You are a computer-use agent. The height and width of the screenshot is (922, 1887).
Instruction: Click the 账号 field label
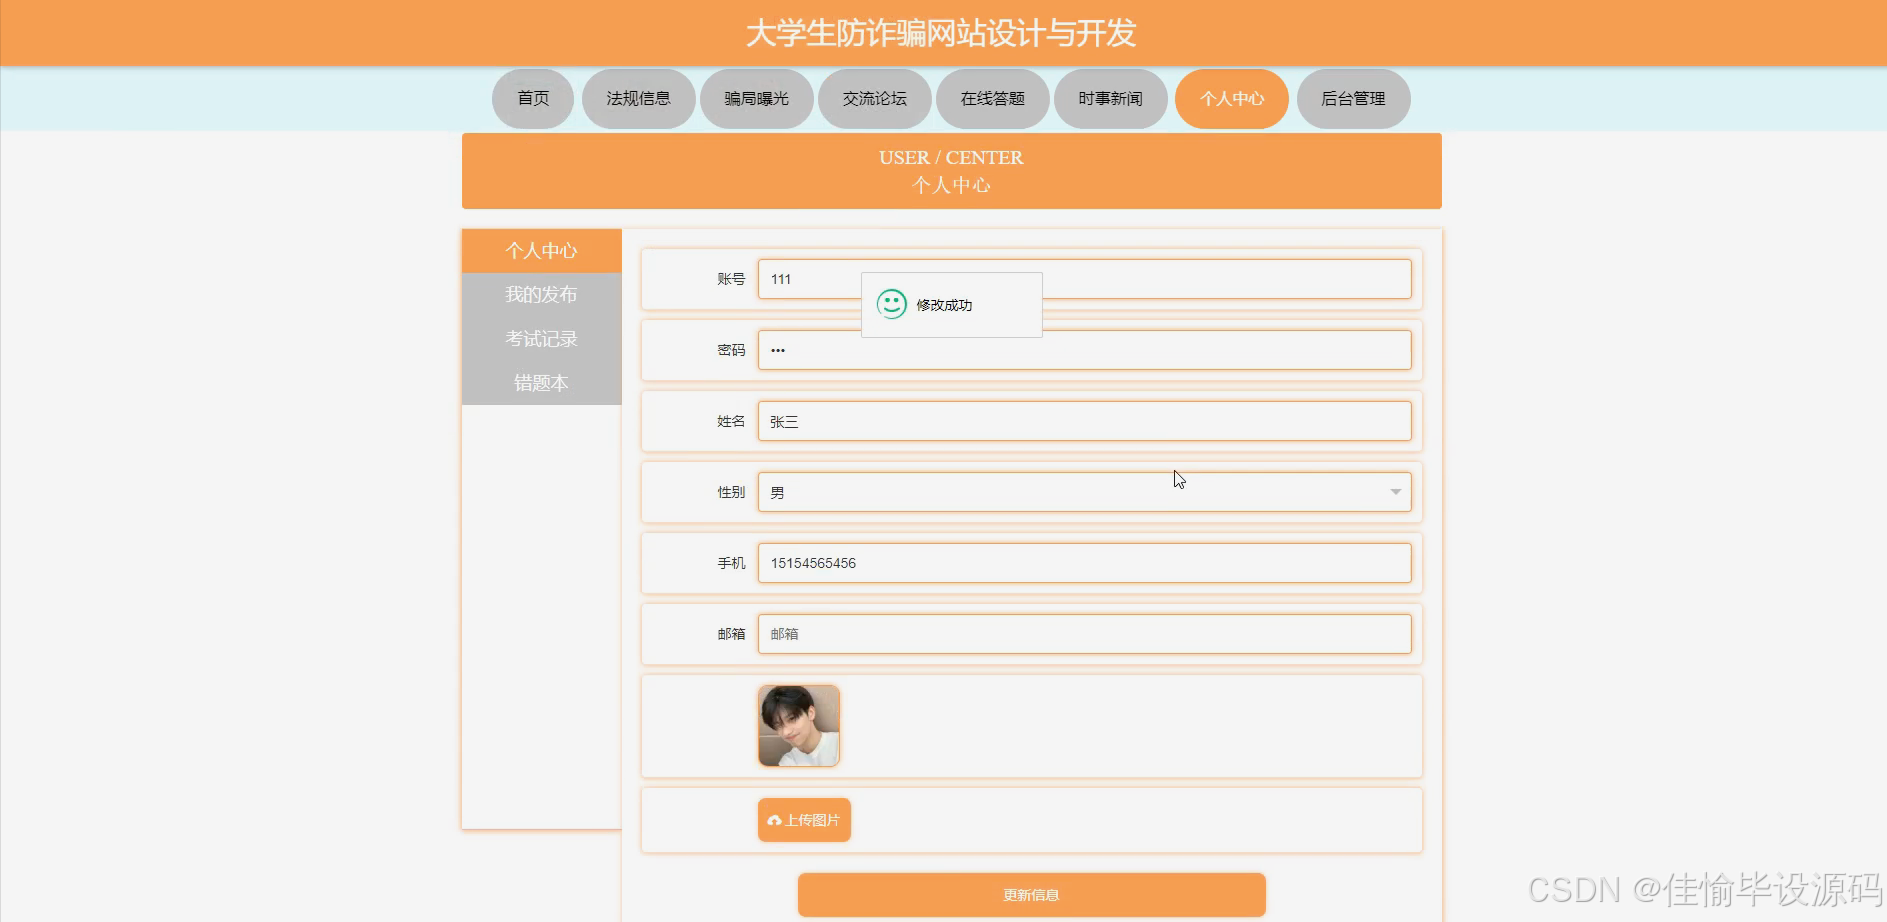tap(731, 279)
